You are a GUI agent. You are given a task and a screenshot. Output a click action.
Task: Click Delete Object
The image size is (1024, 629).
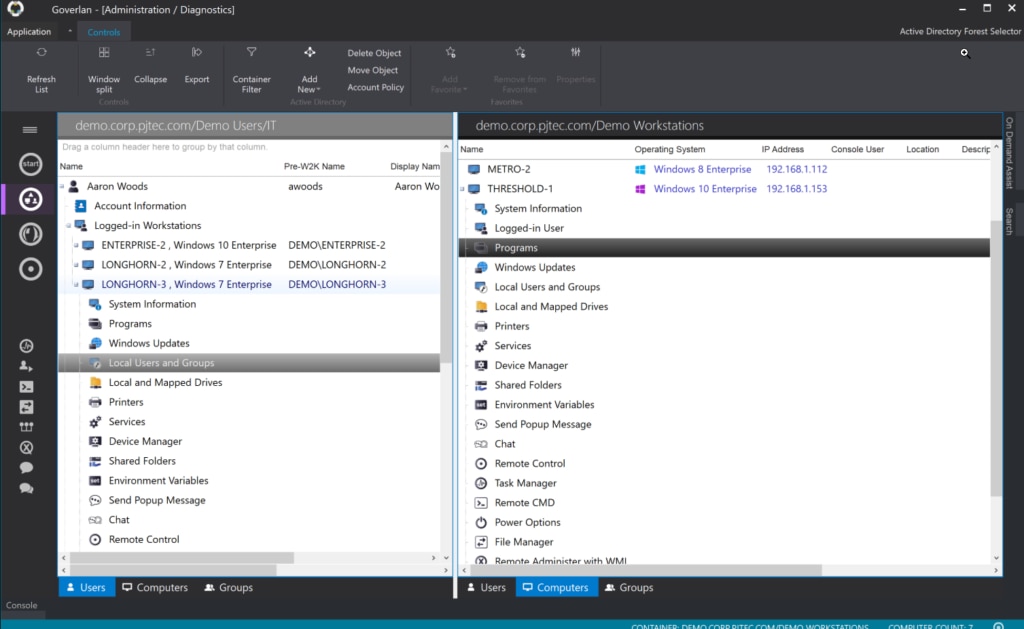point(374,53)
